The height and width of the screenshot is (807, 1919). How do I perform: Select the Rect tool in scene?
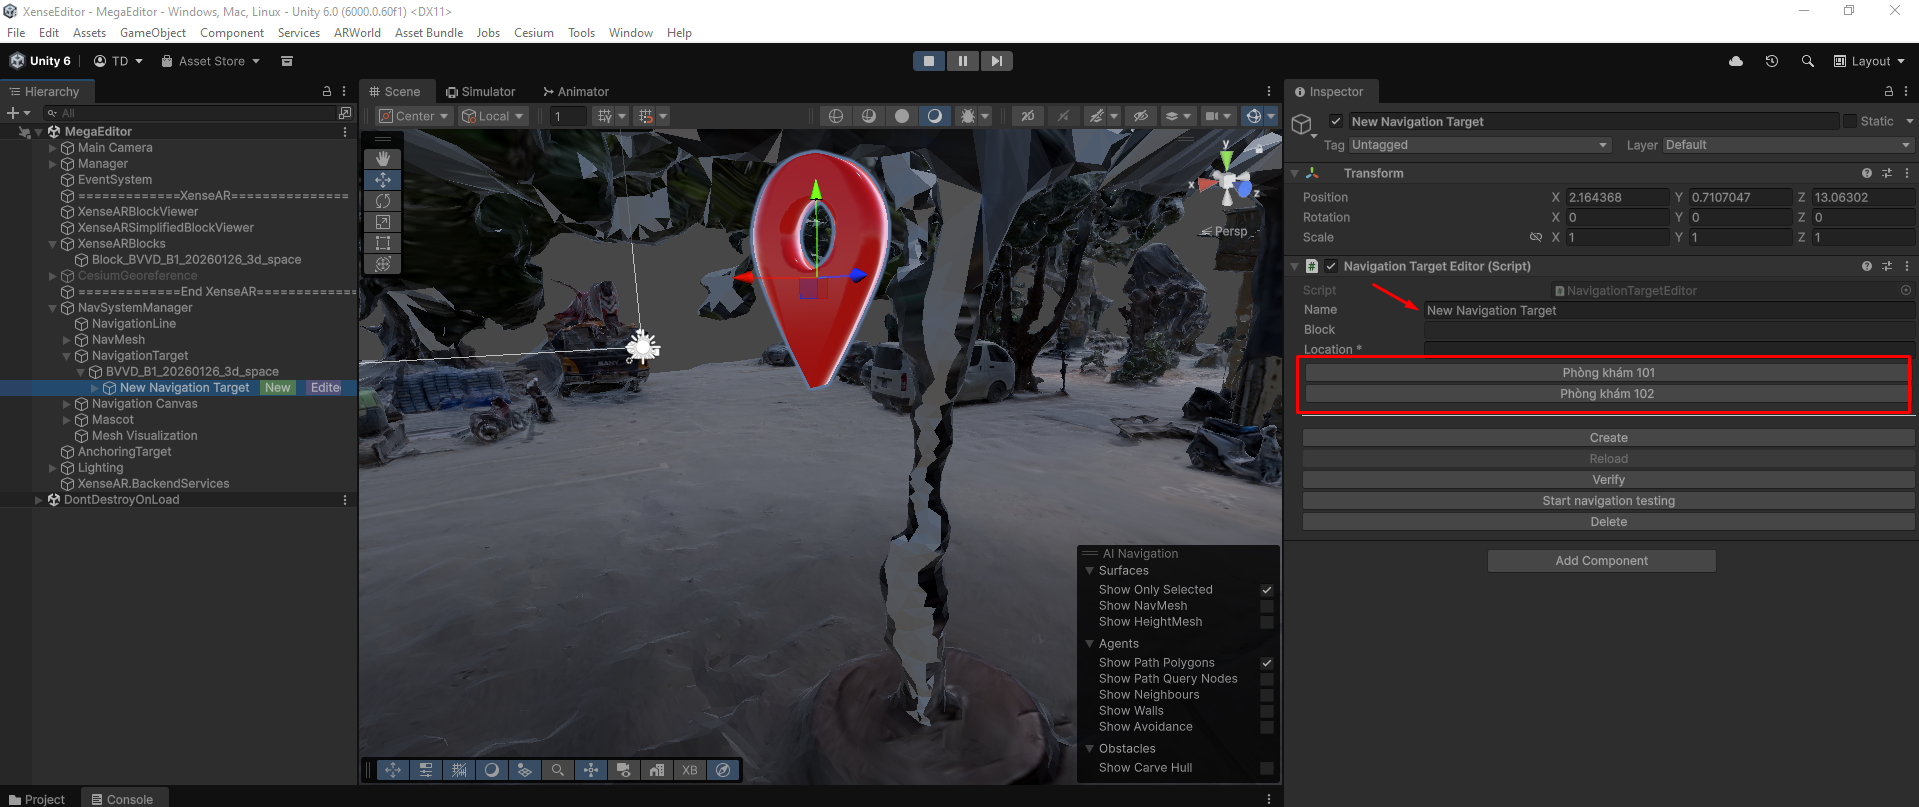tap(382, 243)
